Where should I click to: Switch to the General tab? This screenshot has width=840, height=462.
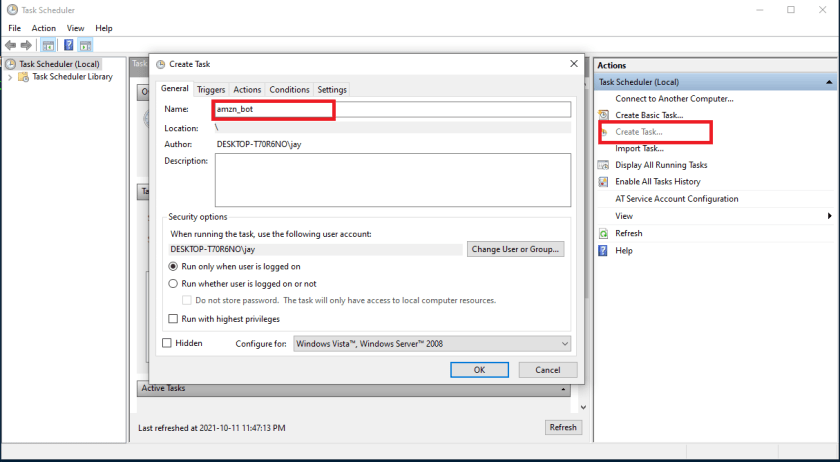click(175, 88)
